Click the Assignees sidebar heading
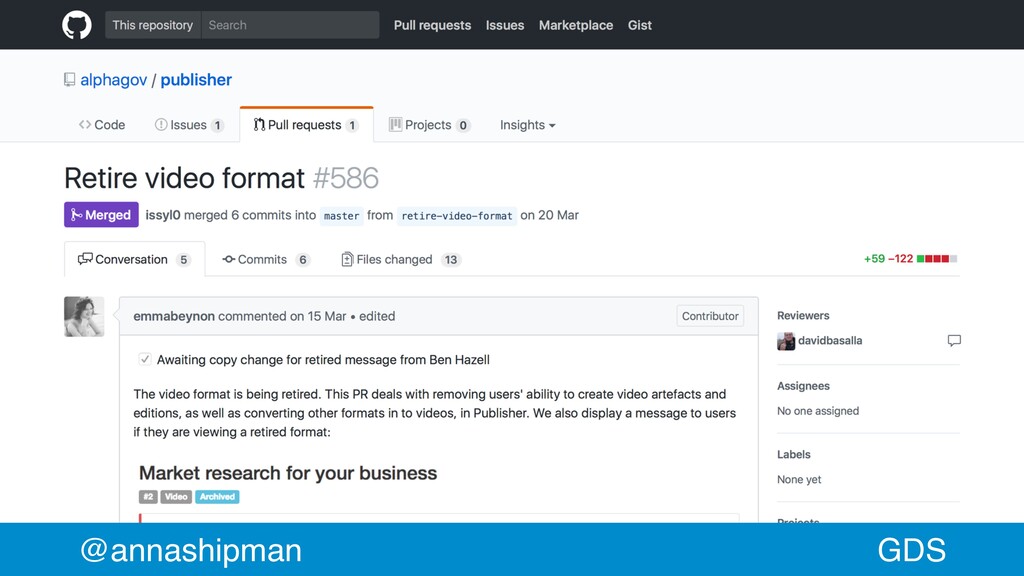 point(803,386)
